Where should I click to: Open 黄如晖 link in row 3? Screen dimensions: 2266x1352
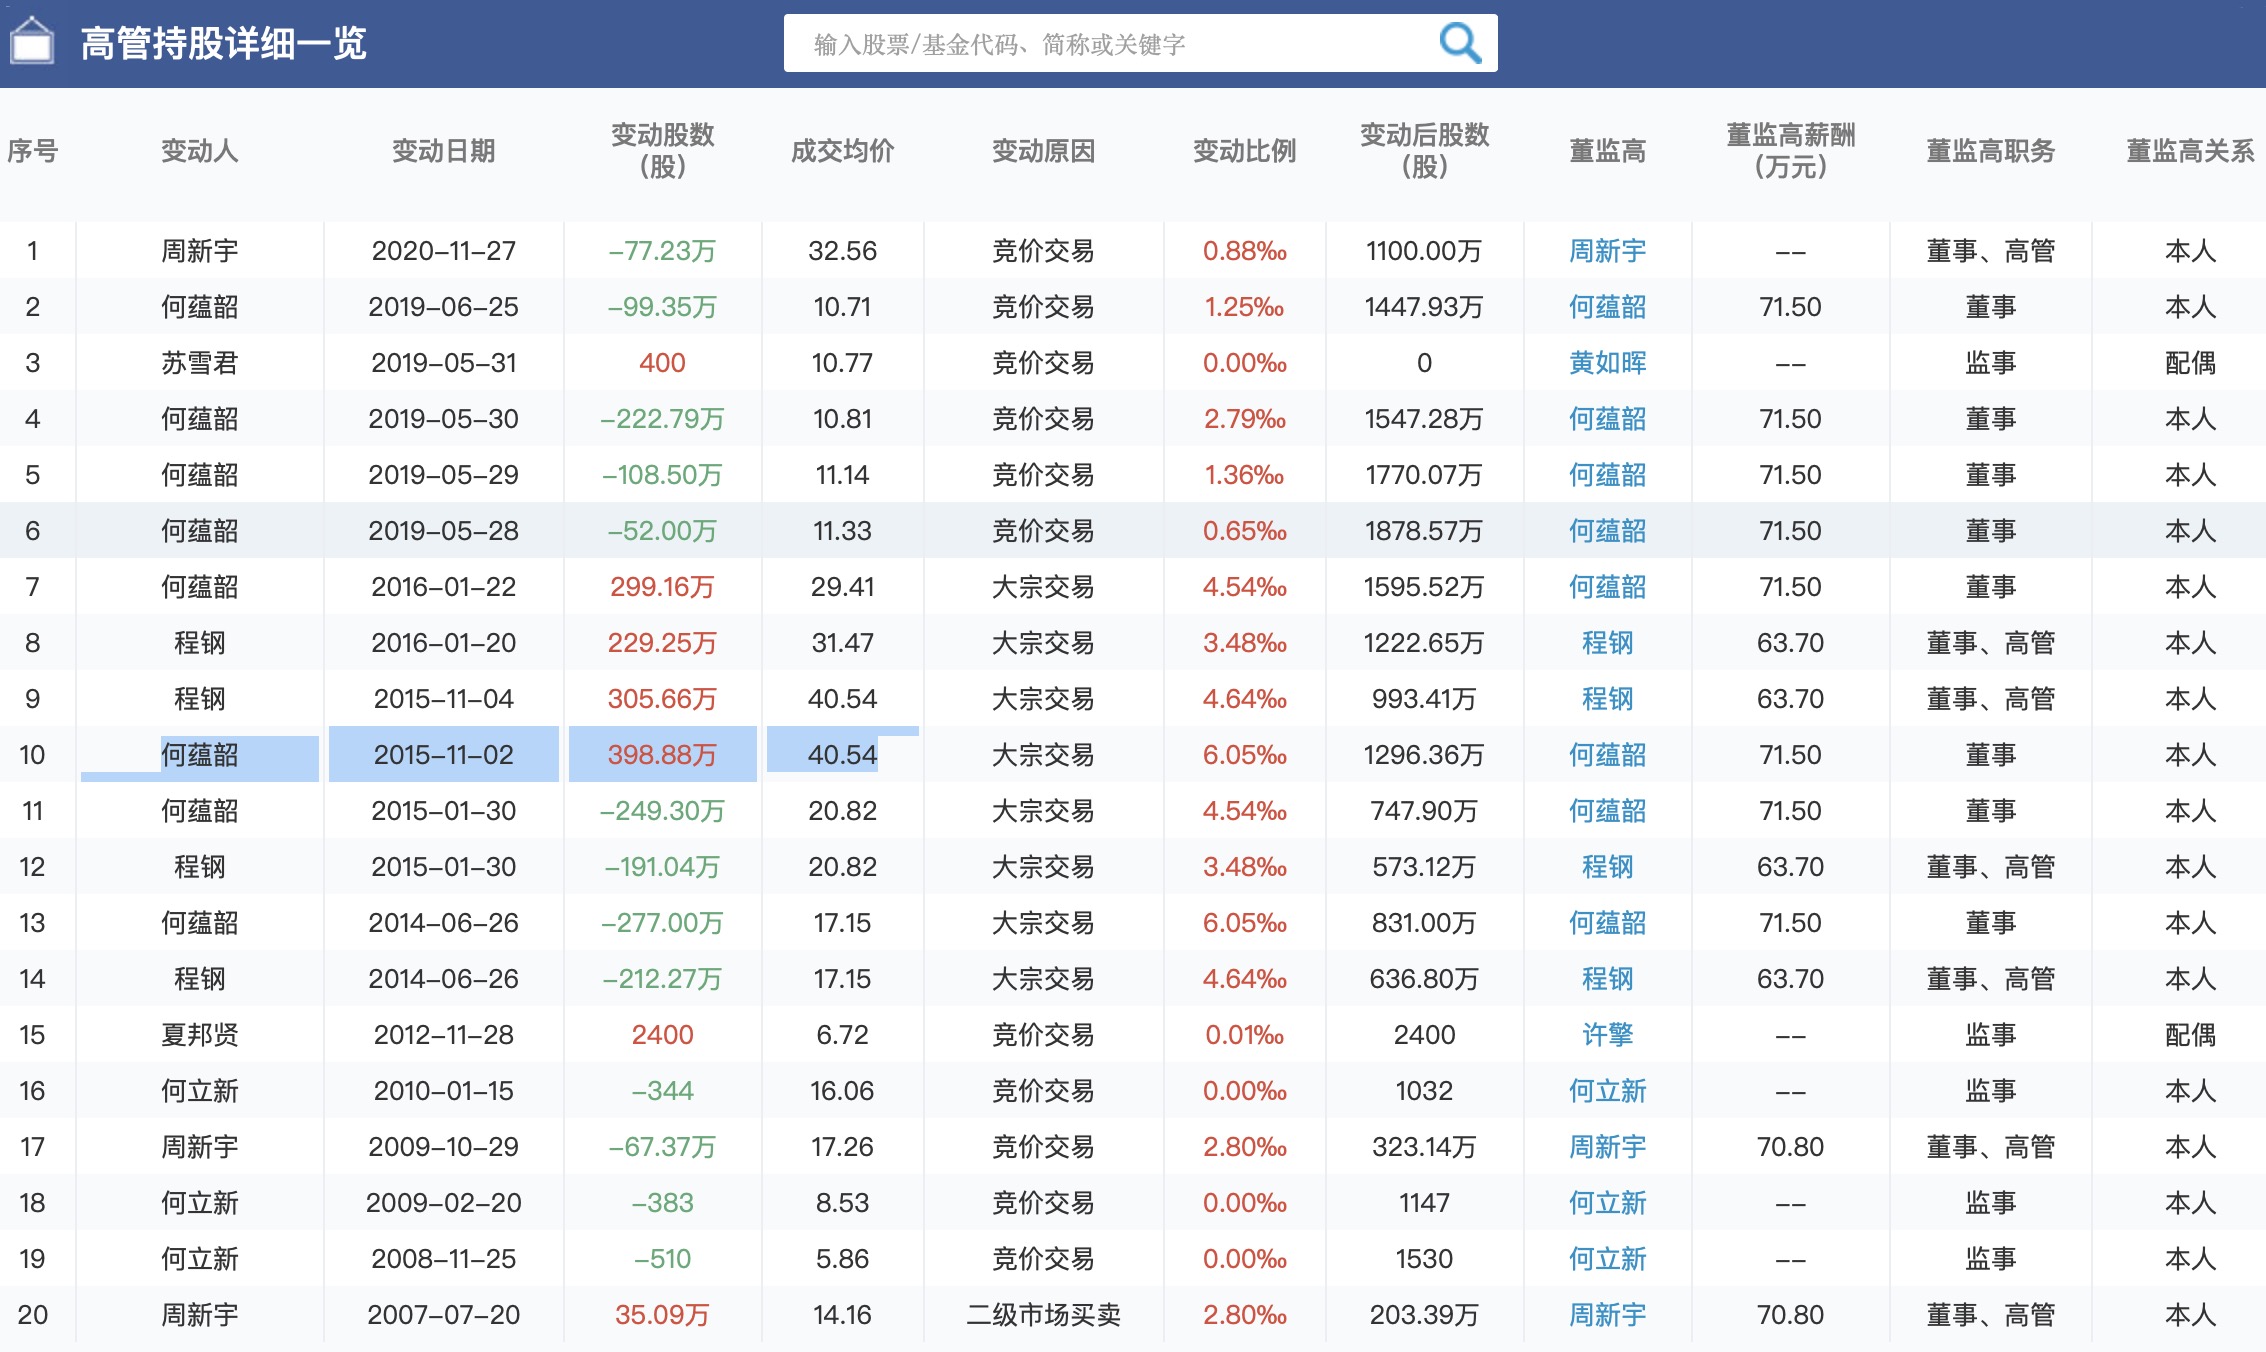(1606, 363)
